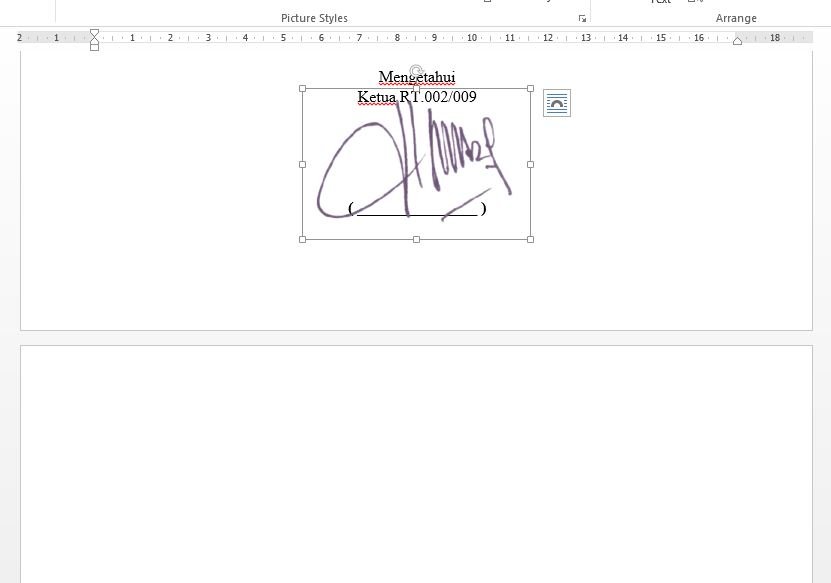Click the top-right resize handle of the picture
This screenshot has height=583, width=831.
pyautogui.click(x=530, y=89)
